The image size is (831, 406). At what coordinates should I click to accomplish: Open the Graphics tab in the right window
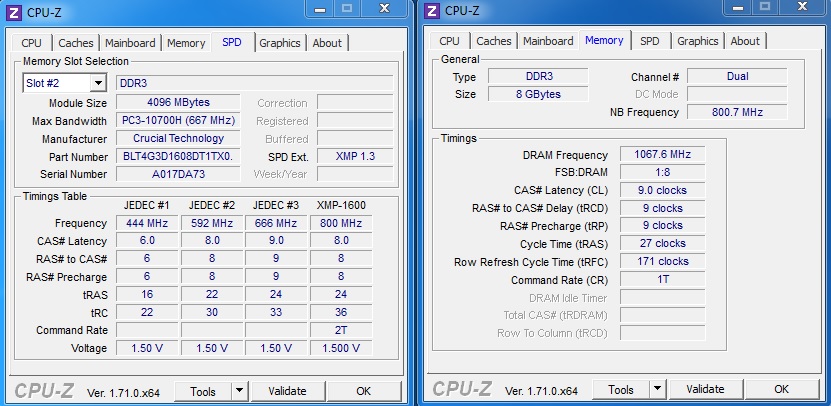tap(698, 41)
